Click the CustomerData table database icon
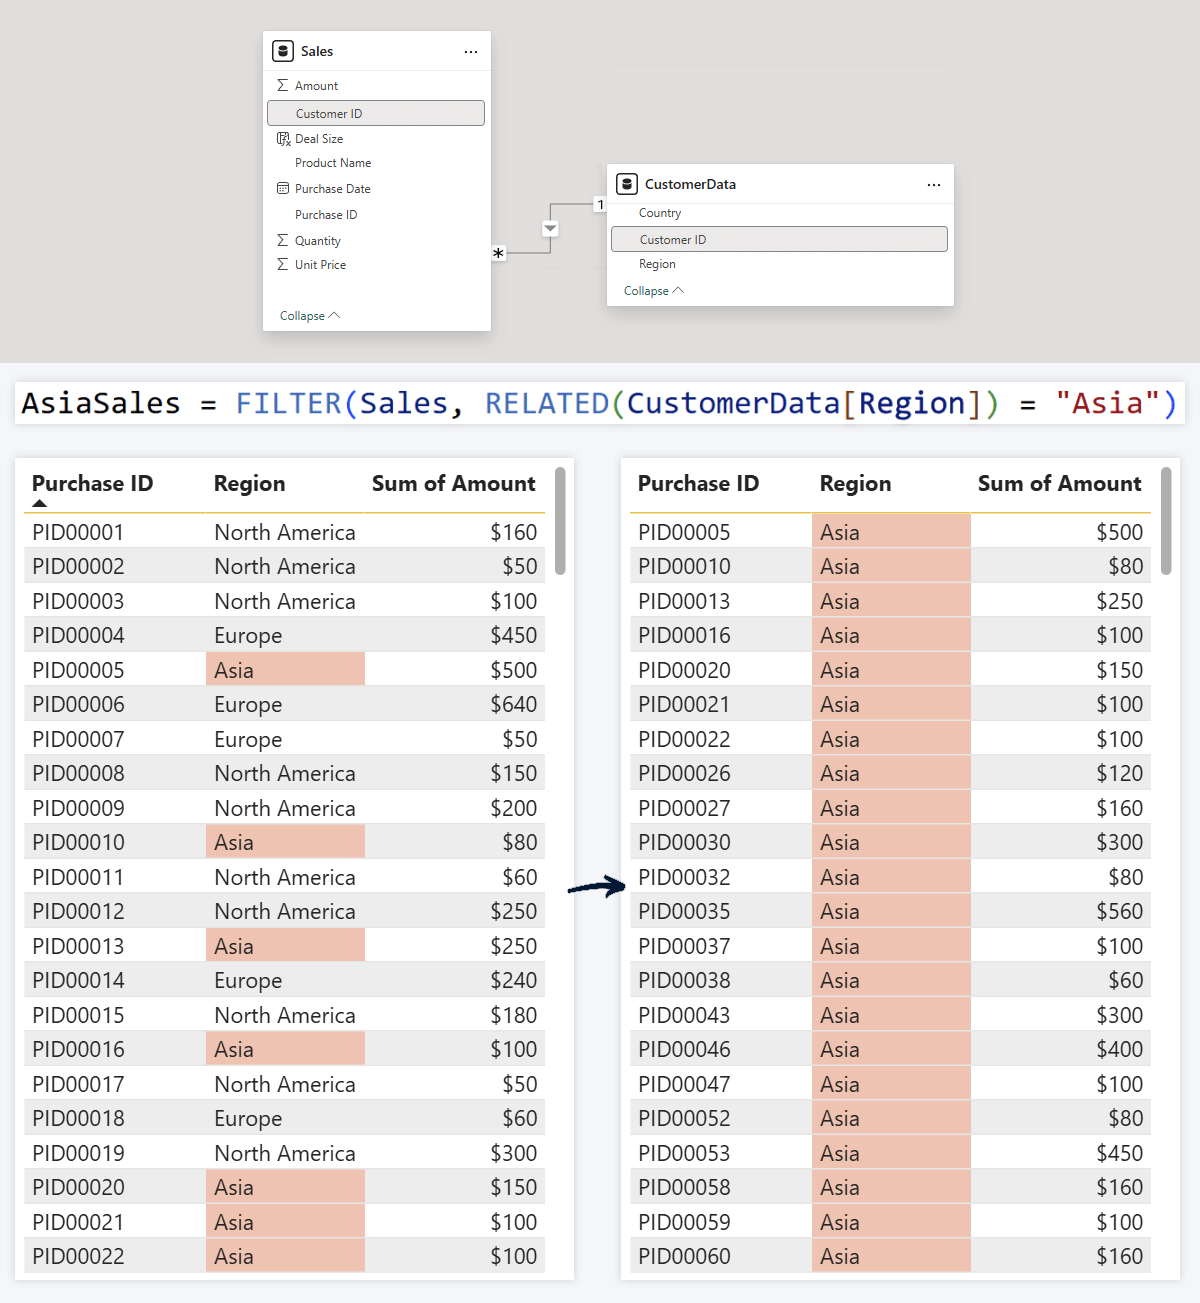Screen dimensions: 1200x1303 click(x=627, y=184)
